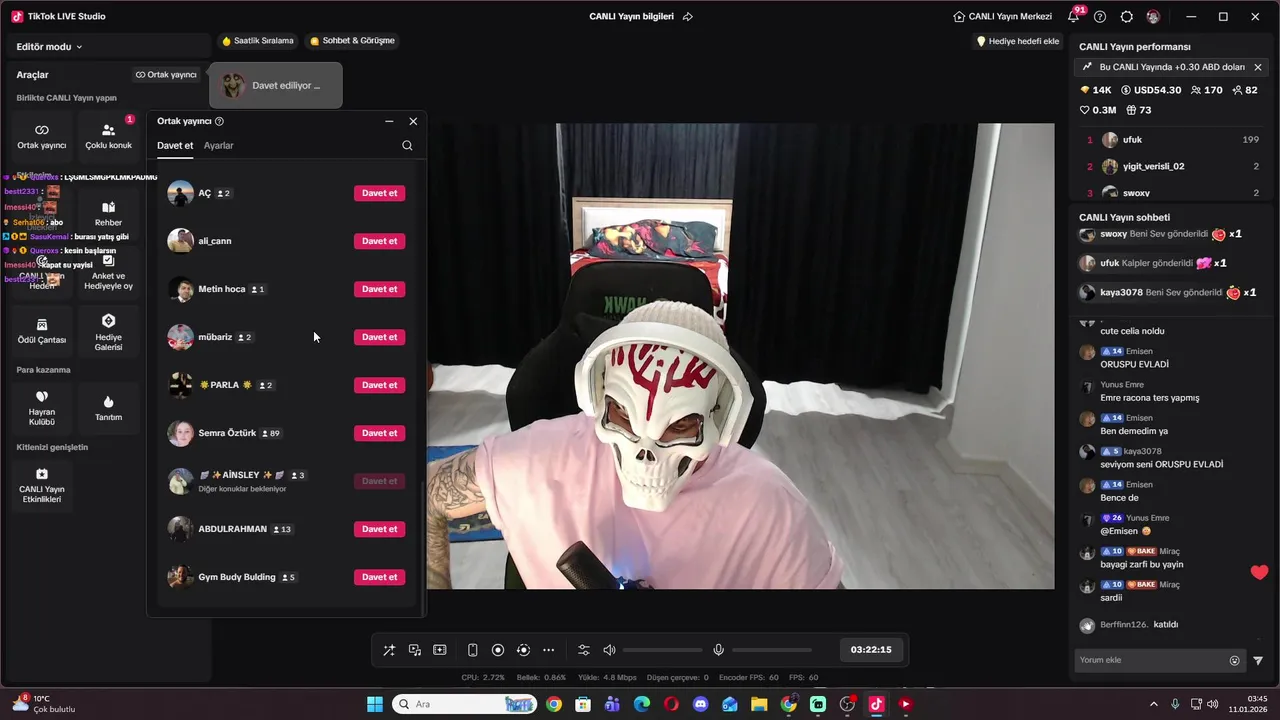Open the audio mixer settings icon
Screen dimensions: 1280x720
click(x=584, y=650)
